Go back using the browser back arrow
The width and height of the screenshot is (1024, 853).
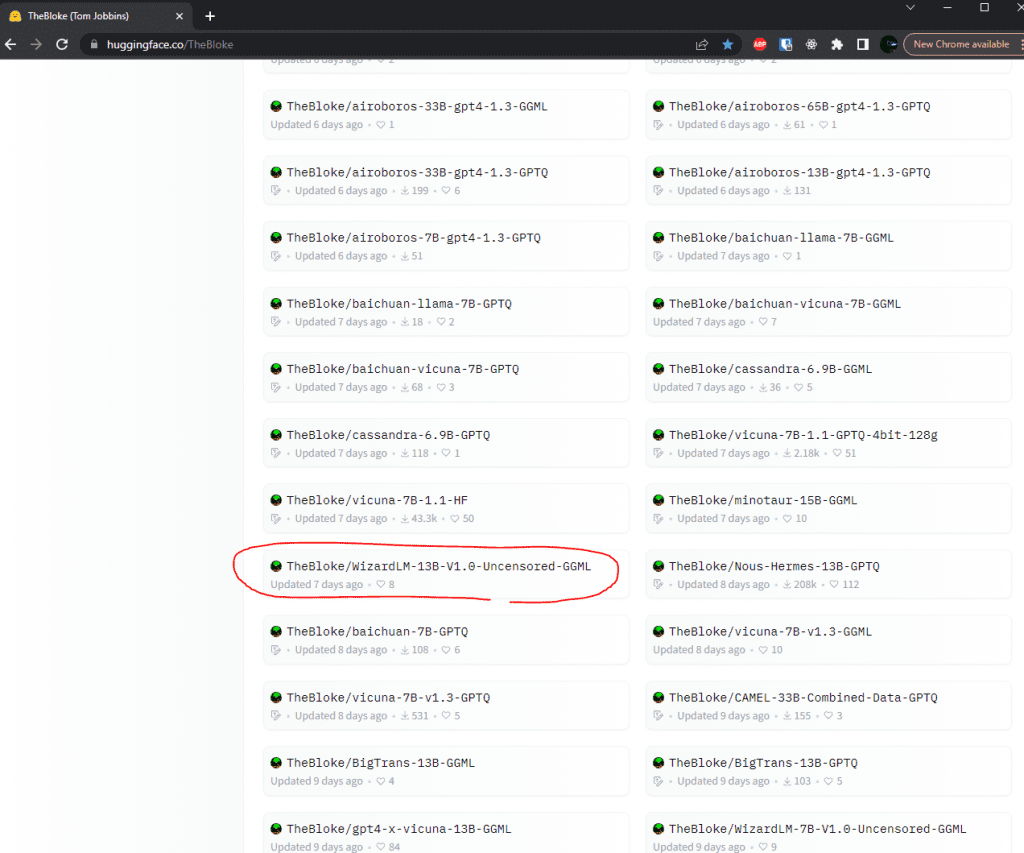(10, 44)
